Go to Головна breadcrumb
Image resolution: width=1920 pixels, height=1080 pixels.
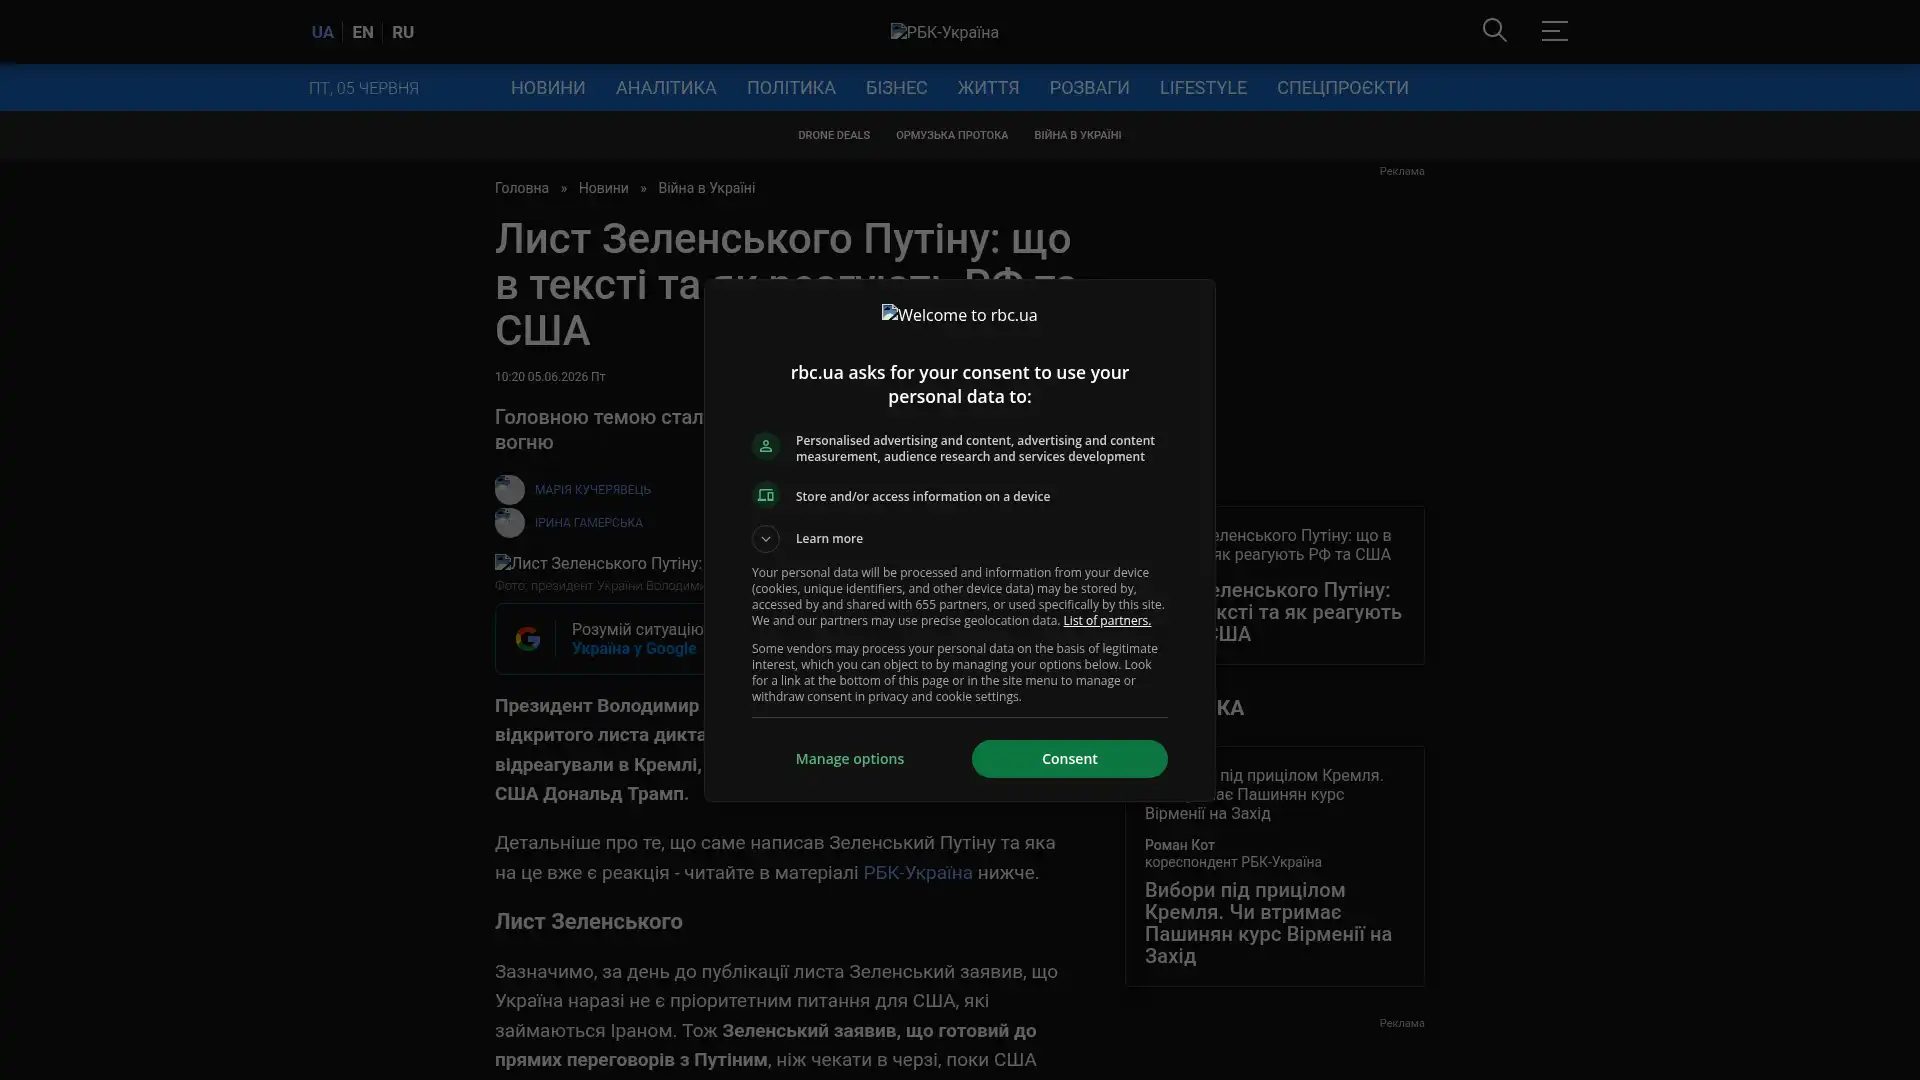point(522,189)
